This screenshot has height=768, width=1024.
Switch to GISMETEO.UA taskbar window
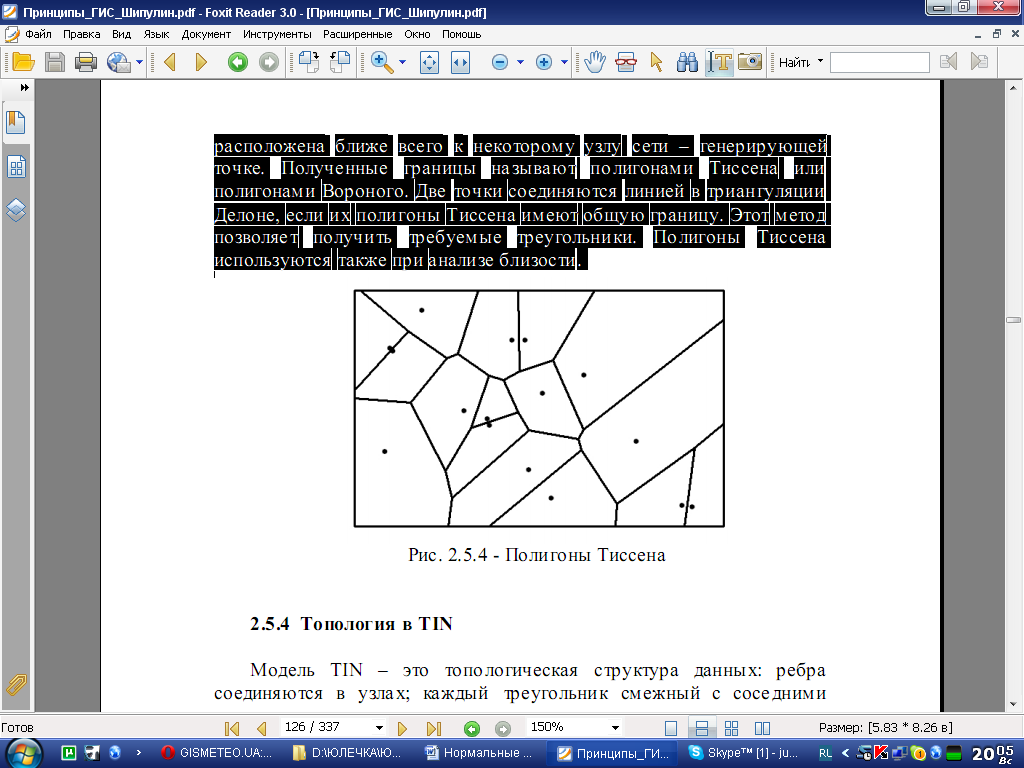click(x=217, y=753)
